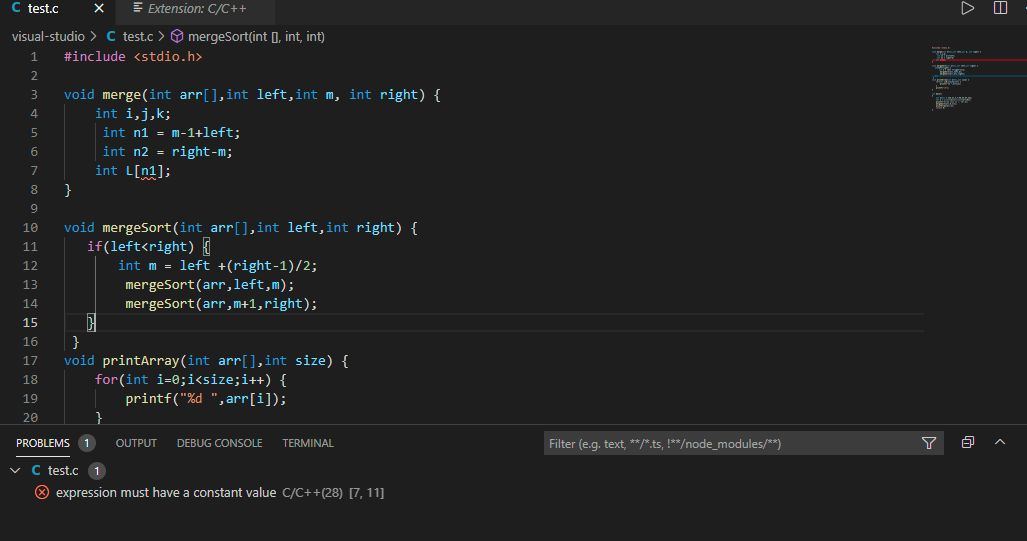Image resolution: width=1027 pixels, height=541 pixels.
Task: Click '#include <stdio.h>' on line 1
Action: (x=133, y=57)
